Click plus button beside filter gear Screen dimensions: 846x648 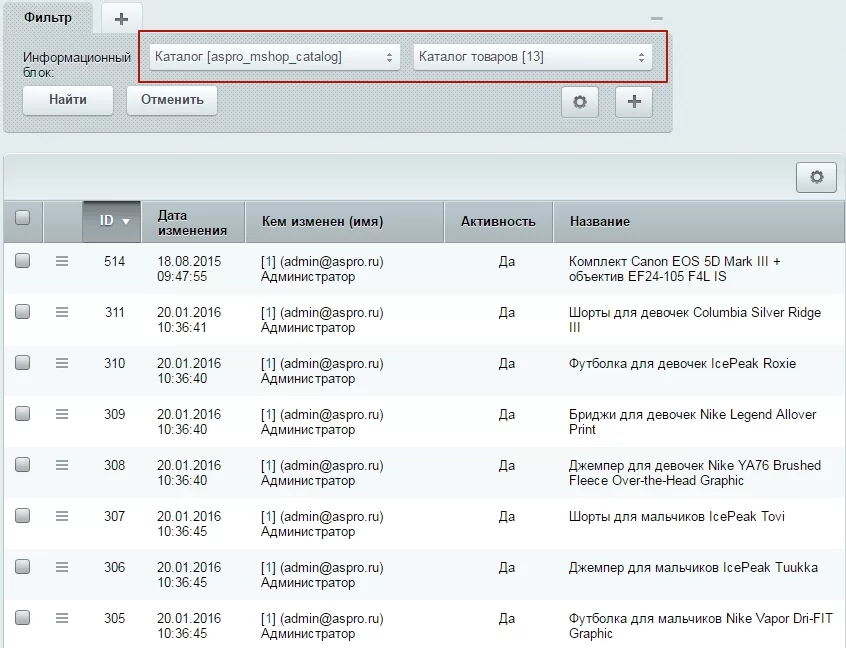[x=634, y=102]
